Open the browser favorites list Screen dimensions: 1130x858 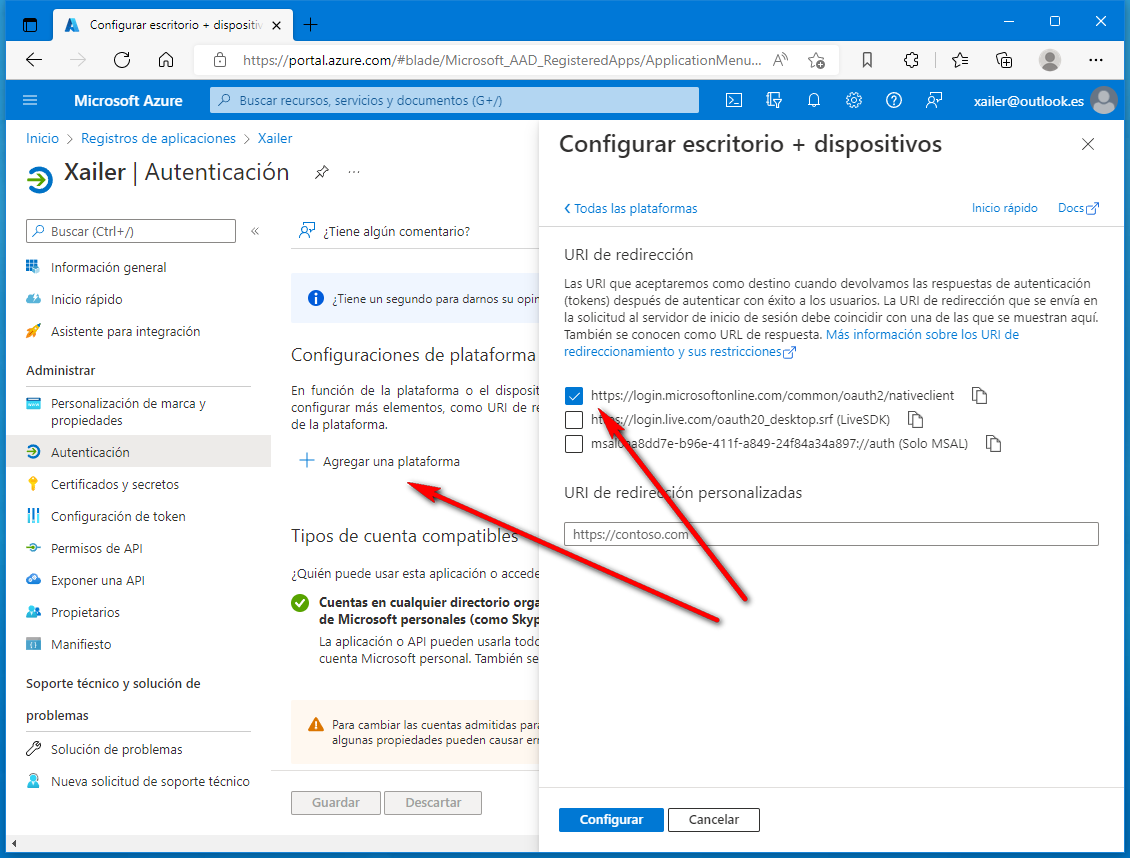click(x=960, y=60)
